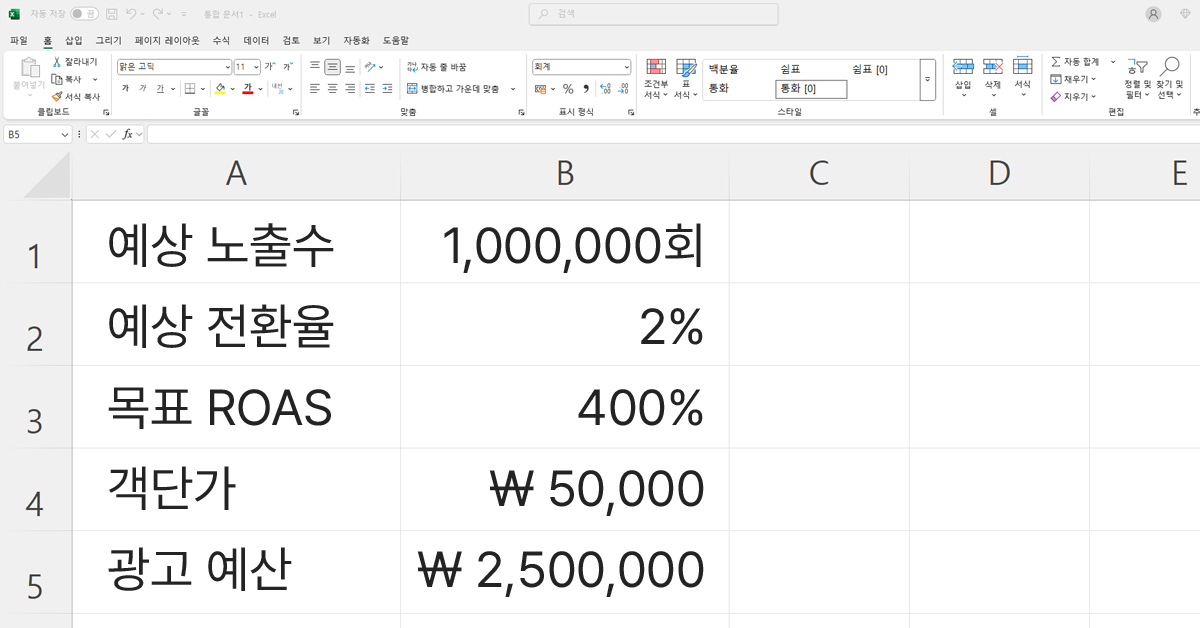Click the Undo arrow icon
This screenshot has height=628, width=1200.
pyautogui.click(x=132, y=14)
